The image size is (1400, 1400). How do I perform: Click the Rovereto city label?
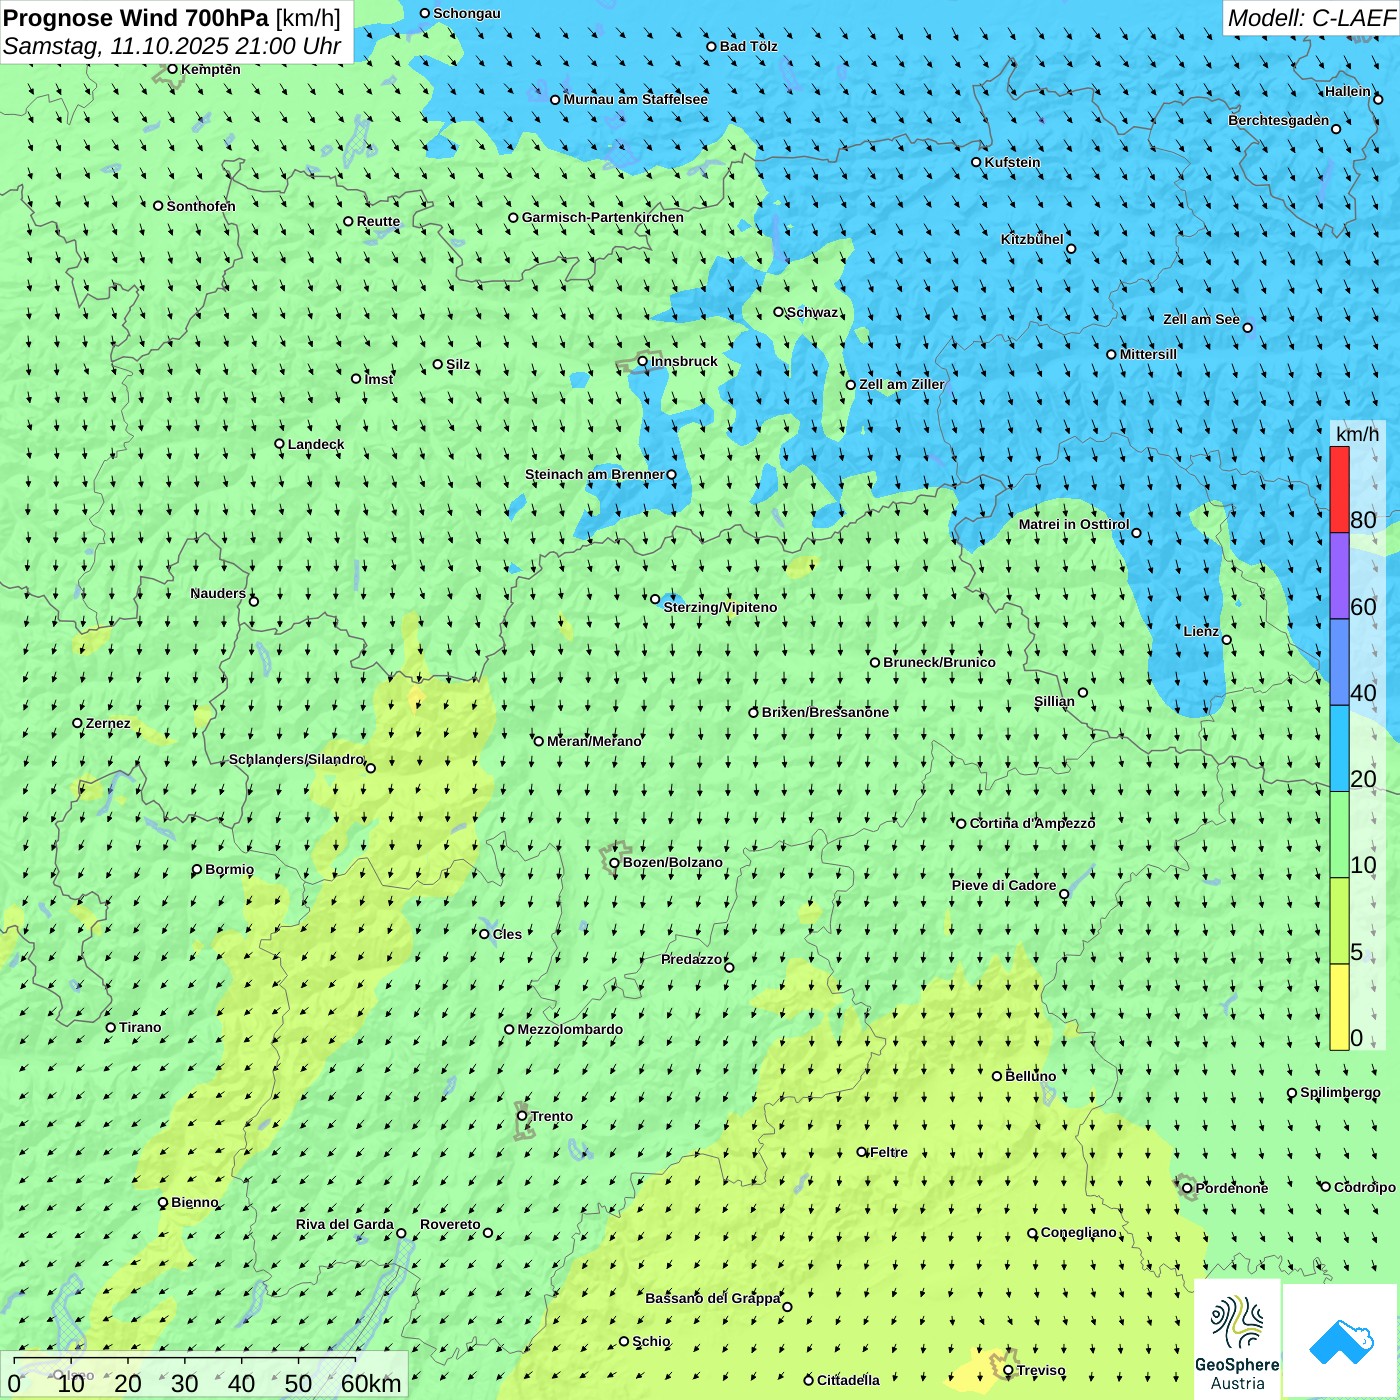click(x=450, y=1224)
